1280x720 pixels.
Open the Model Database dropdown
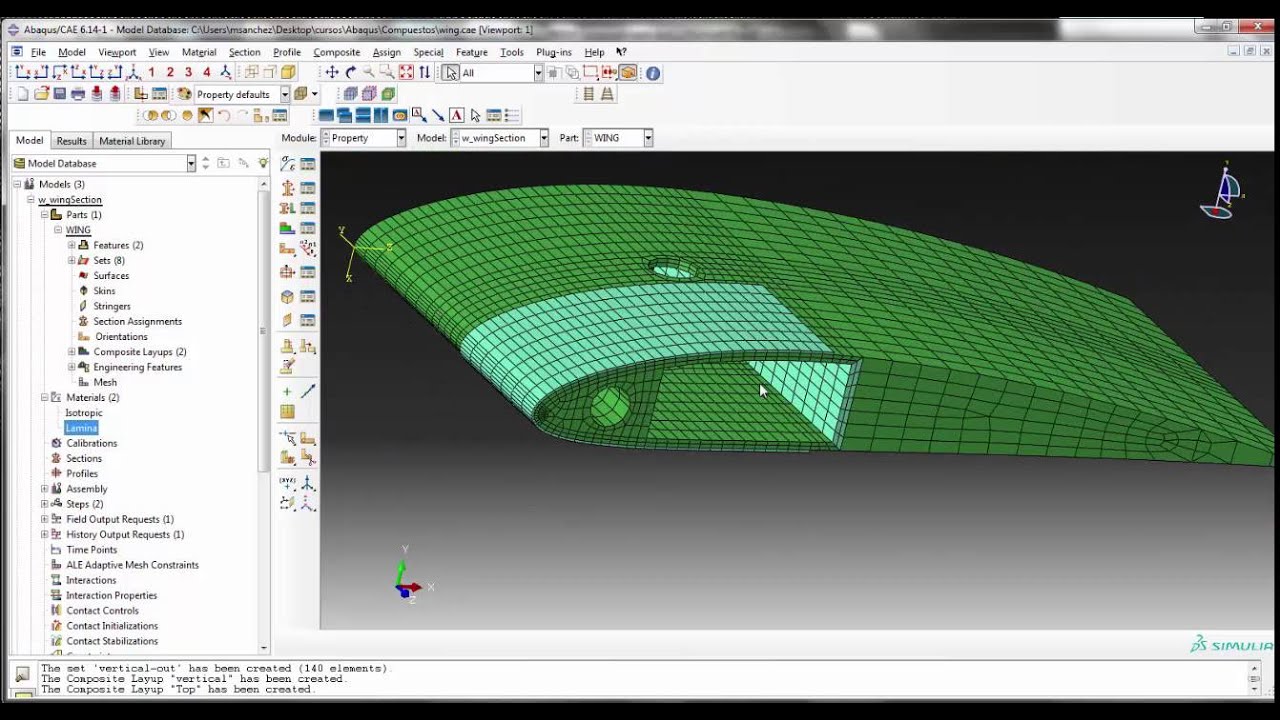click(191, 163)
